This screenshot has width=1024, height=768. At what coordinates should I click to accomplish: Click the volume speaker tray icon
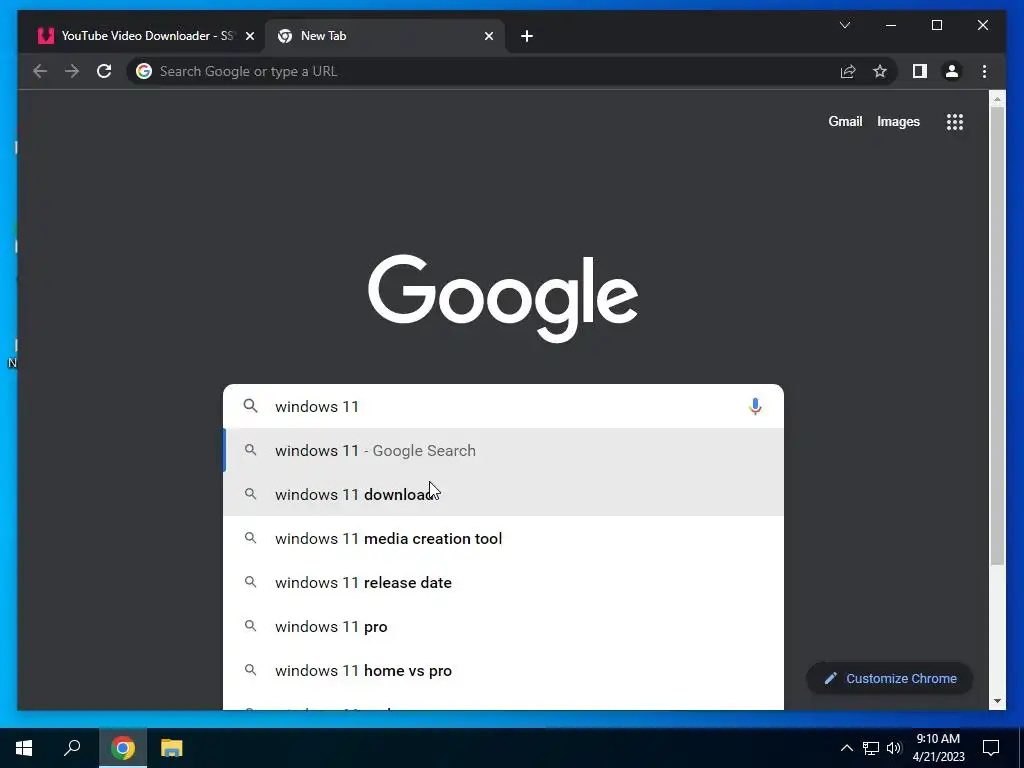click(x=894, y=748)
